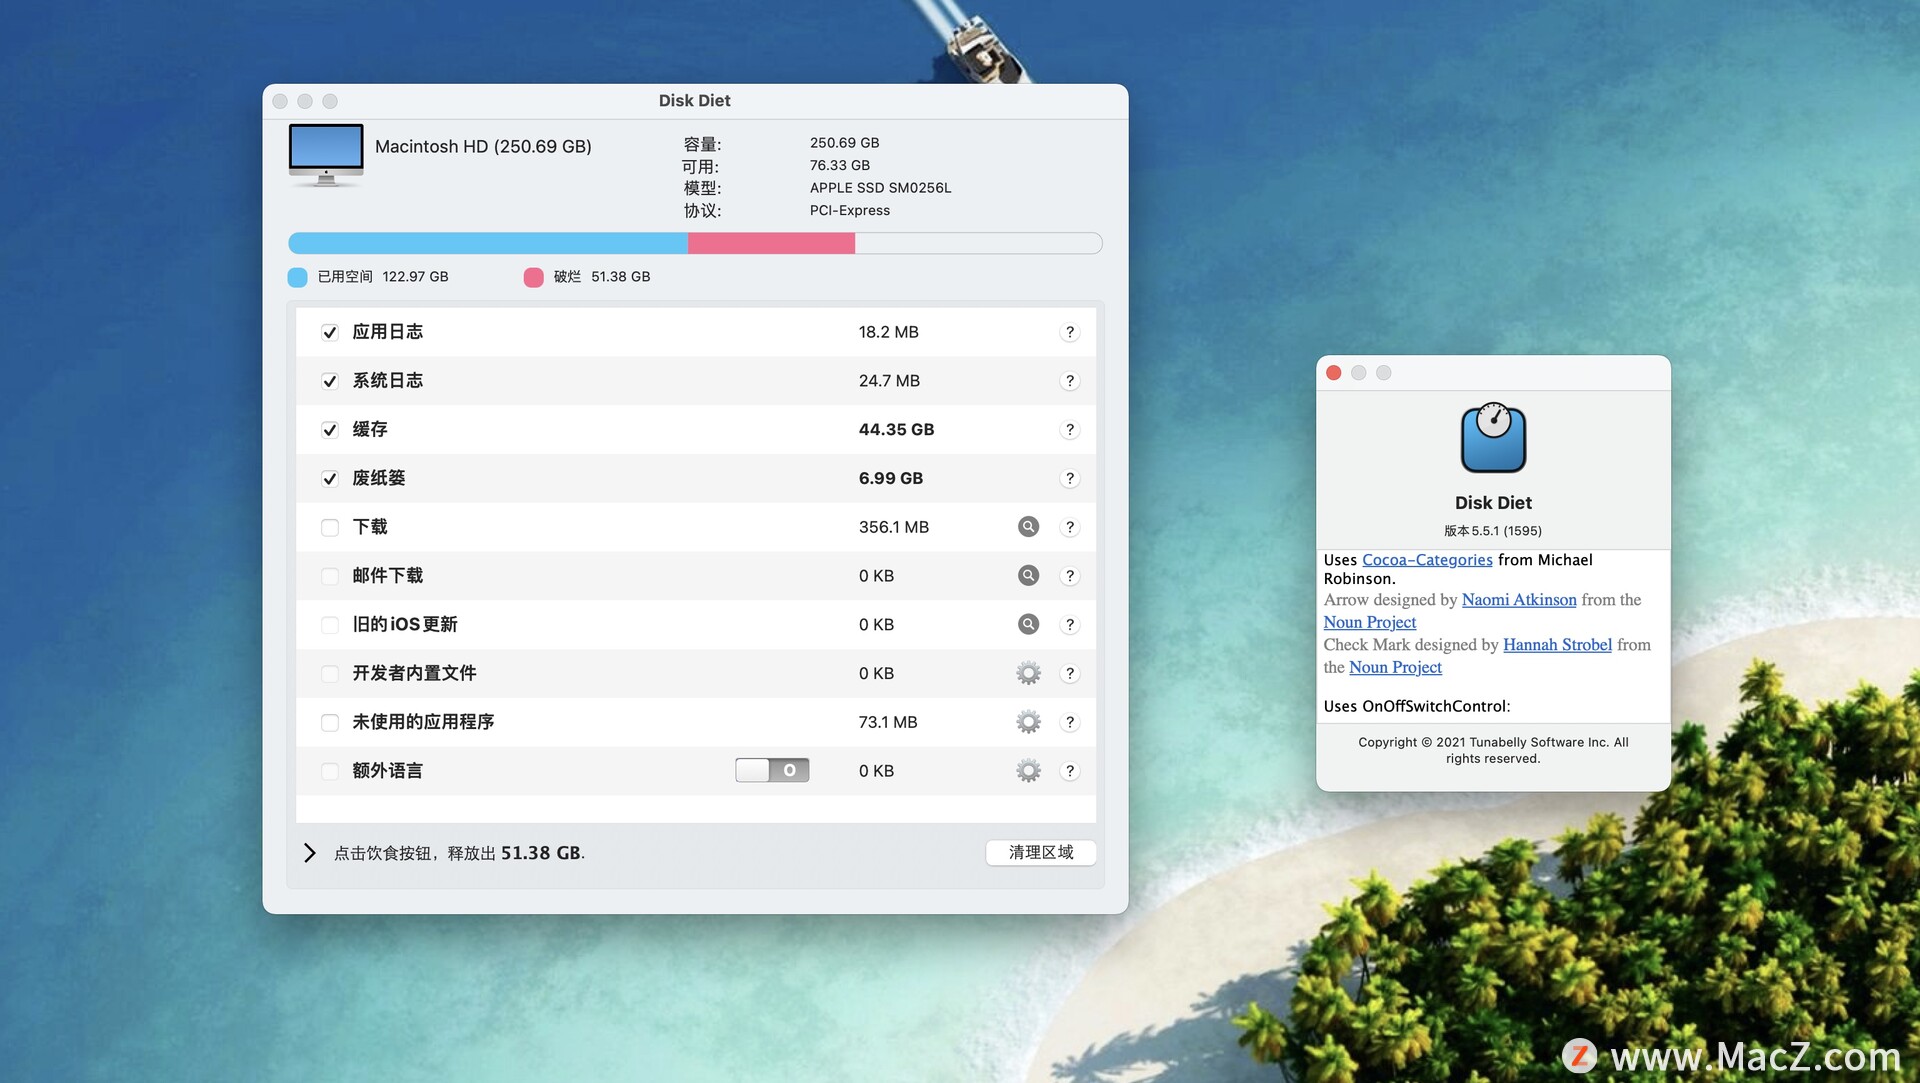1920x1083 pixels.
Task: Expand the disclosure arrow near 点击饮食按钮
Action: coord(310,852)
